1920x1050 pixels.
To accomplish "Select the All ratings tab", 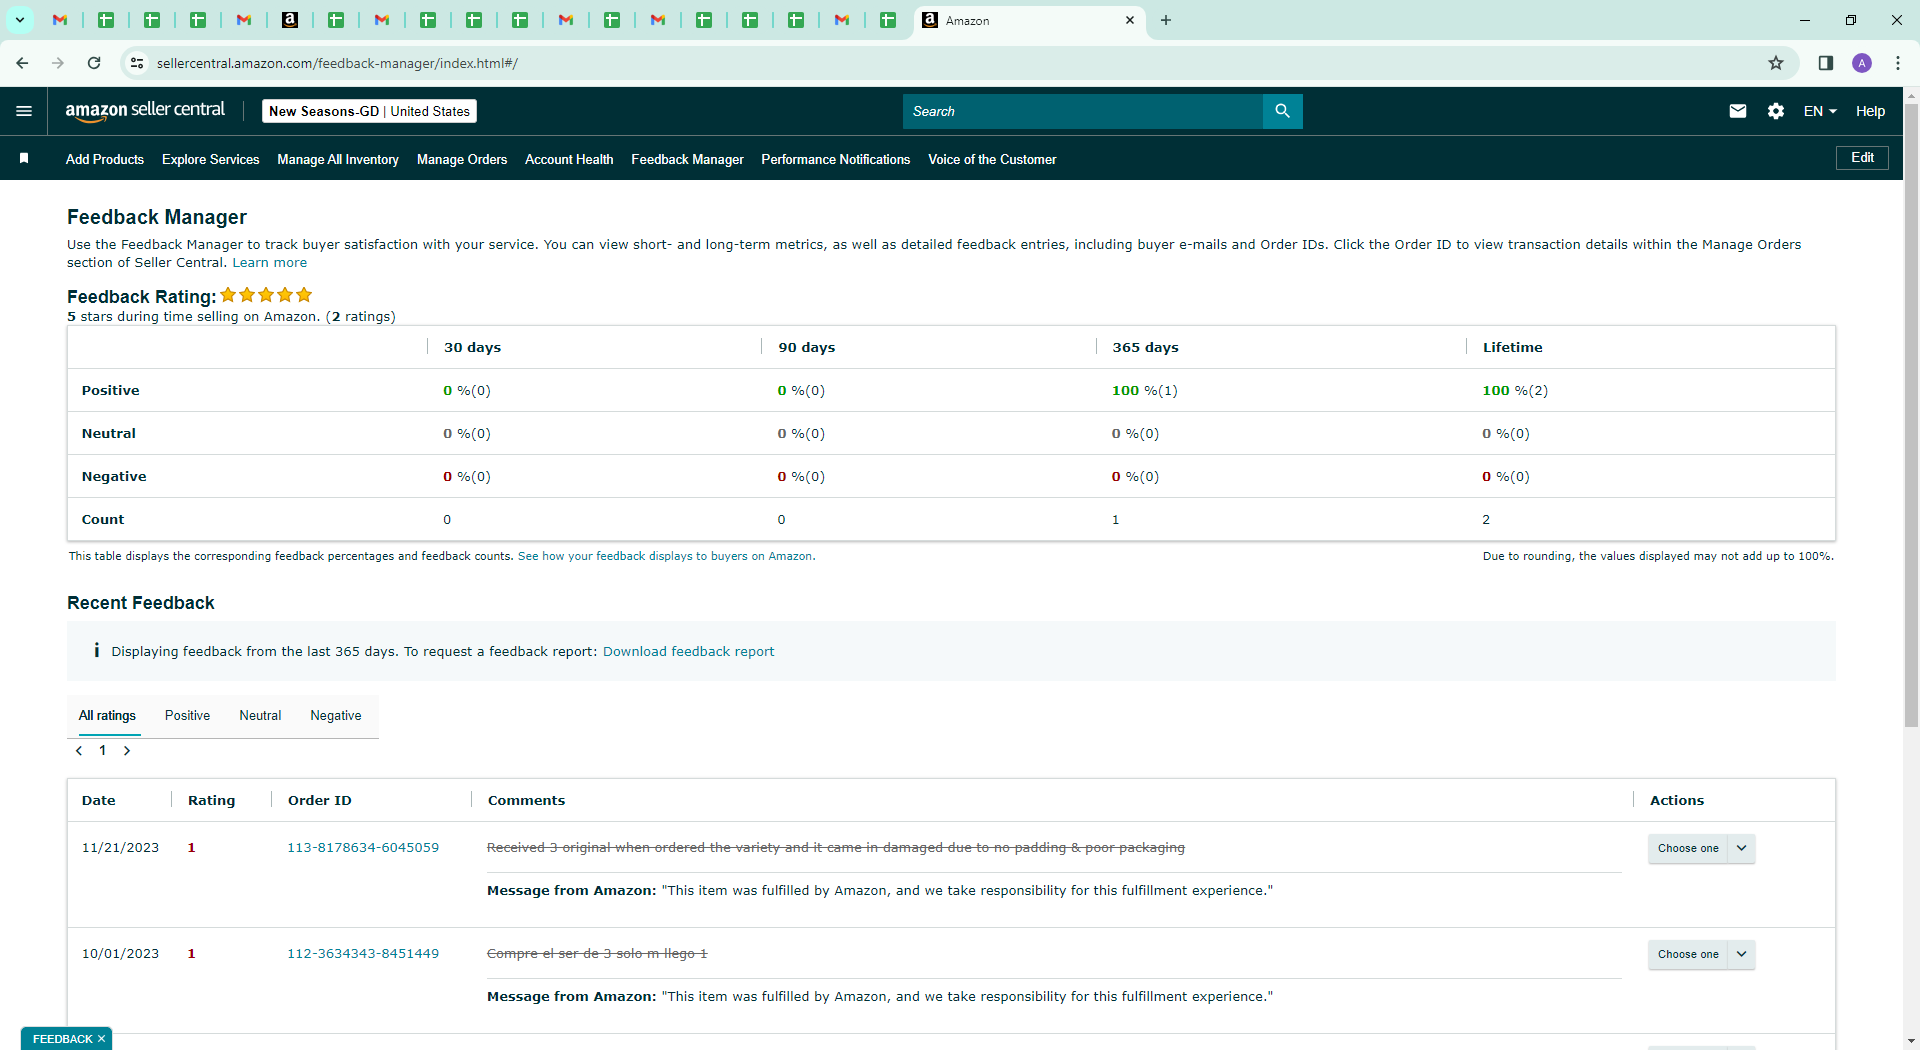I will (x=107, y=716).
